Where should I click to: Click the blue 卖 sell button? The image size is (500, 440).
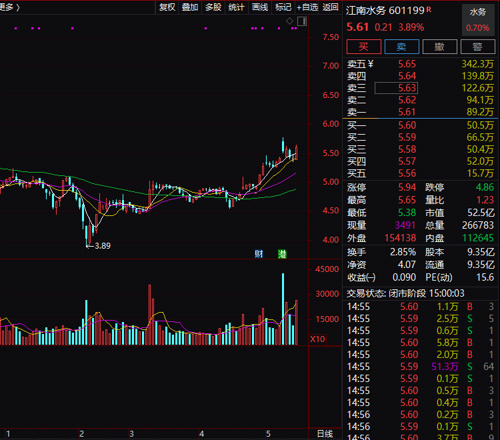pyautogui.click(x=402, y=46)
